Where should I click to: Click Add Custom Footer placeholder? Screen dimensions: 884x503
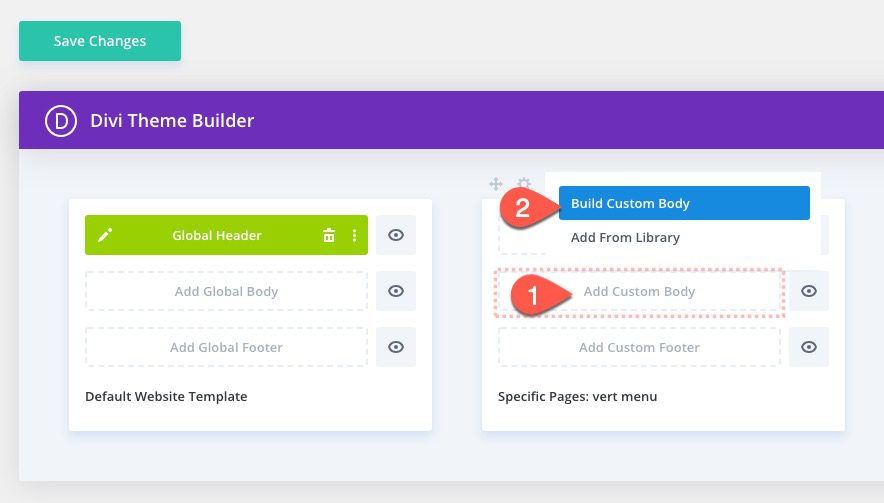639,347
